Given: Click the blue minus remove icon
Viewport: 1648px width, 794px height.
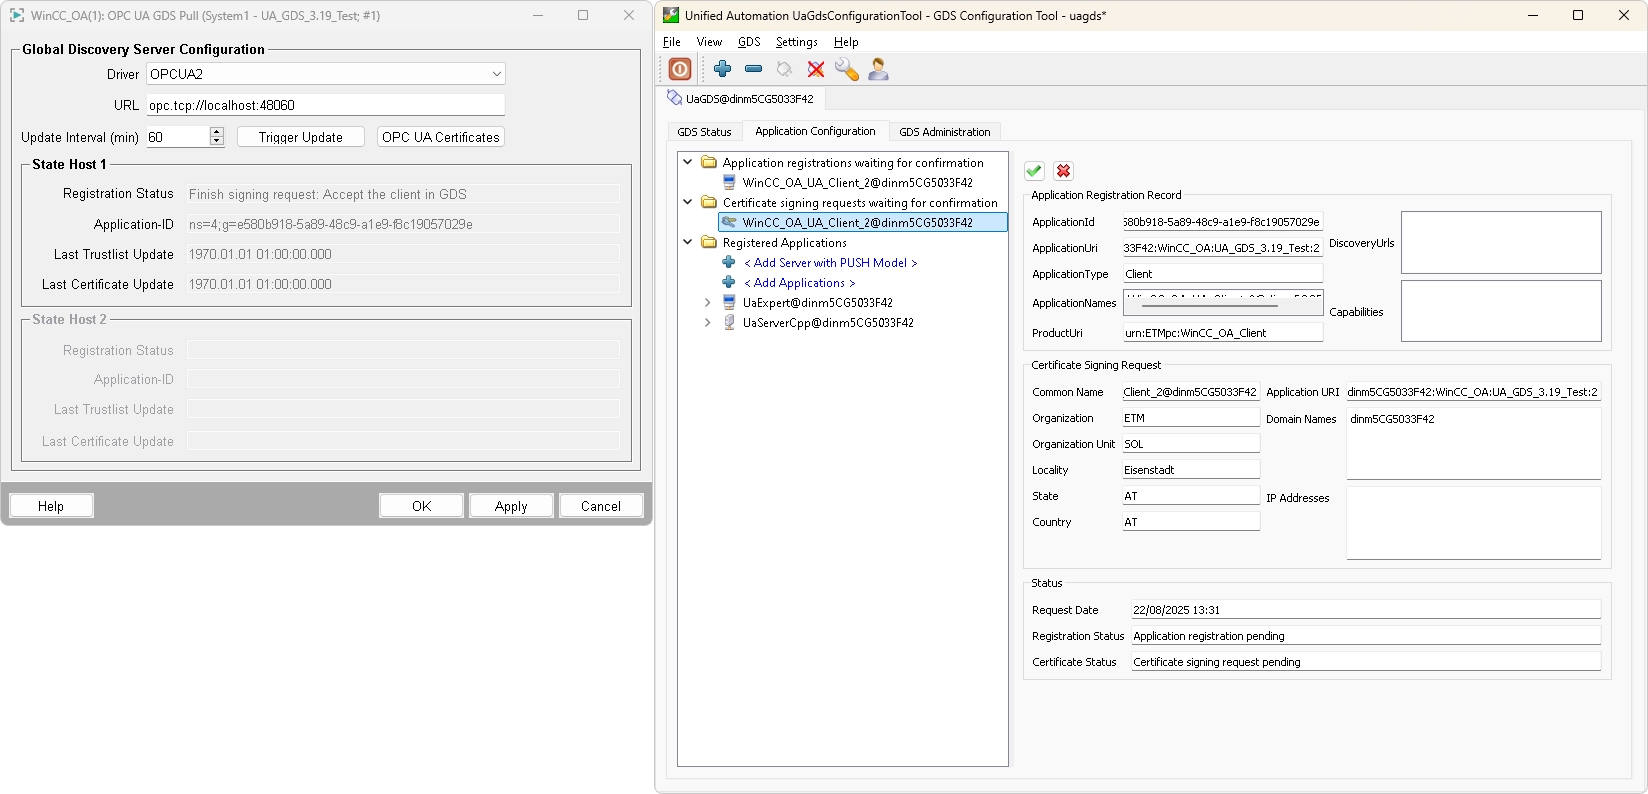Looking at the screenshot, I should point(753,69).
